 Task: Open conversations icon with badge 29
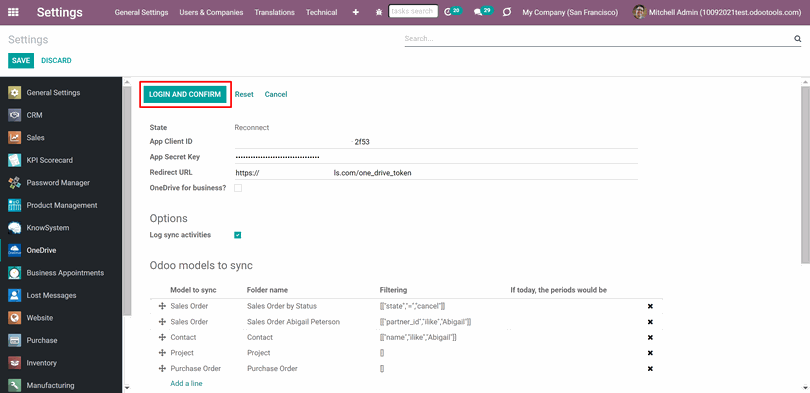click(484, 11)
